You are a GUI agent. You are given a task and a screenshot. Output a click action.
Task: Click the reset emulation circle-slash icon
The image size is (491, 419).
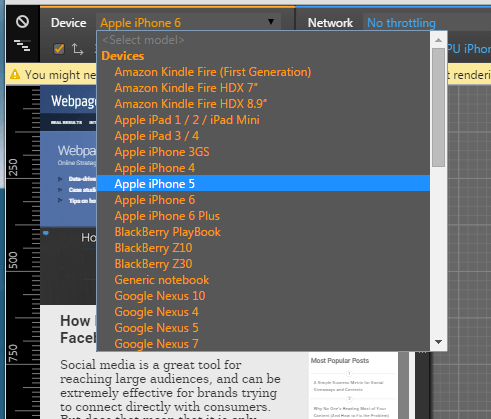(22, 22)
